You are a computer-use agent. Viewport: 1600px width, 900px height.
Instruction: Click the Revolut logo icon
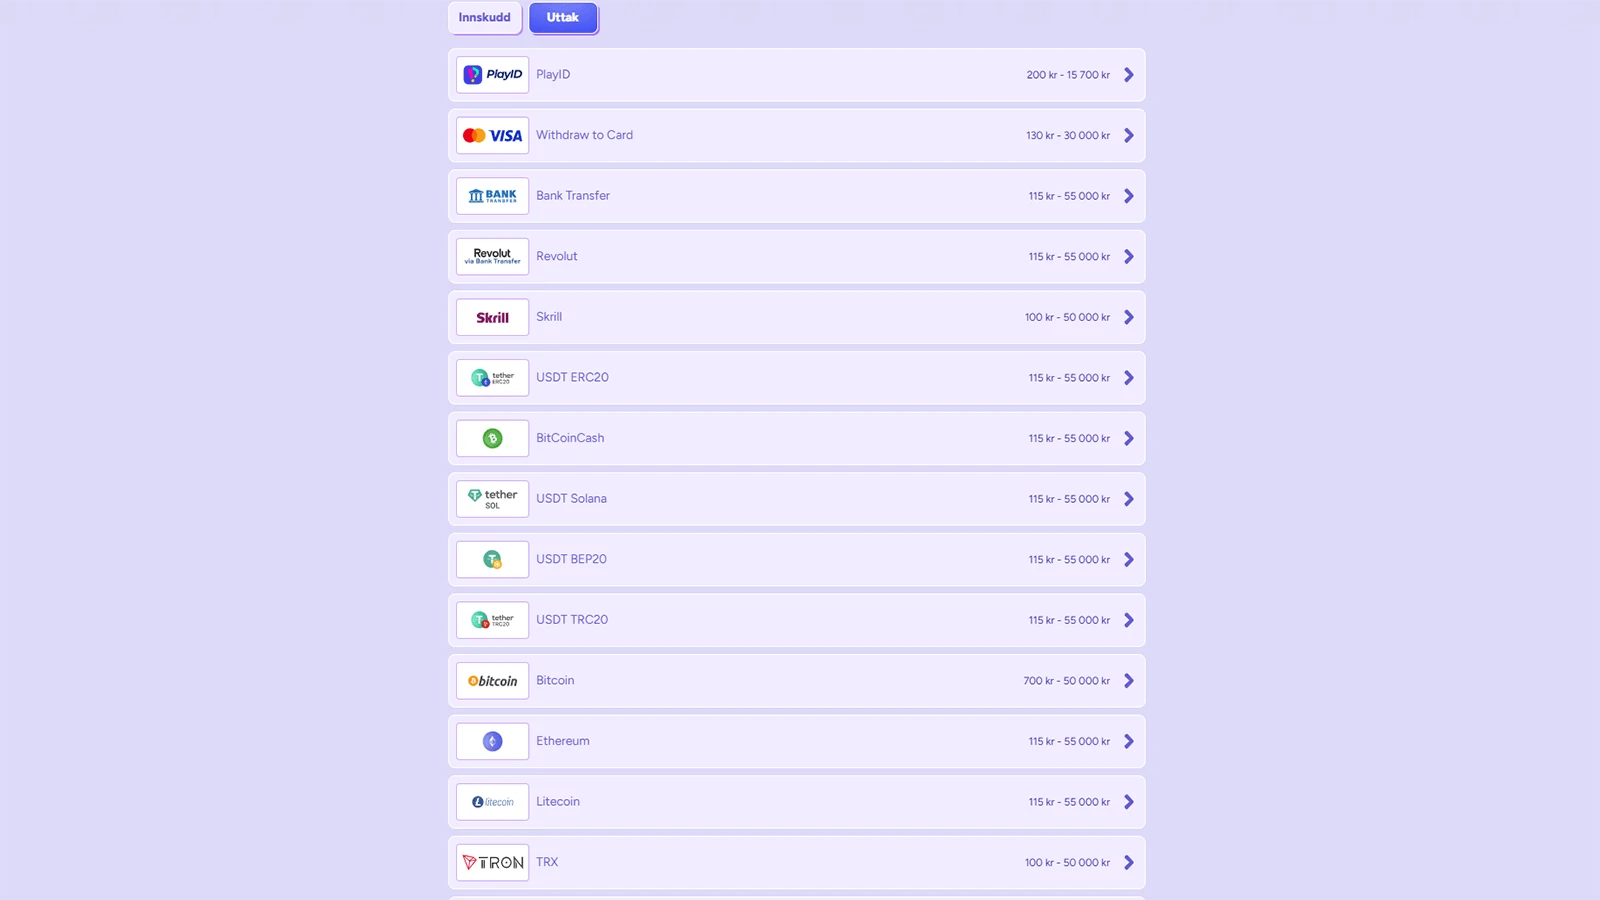pyautogui.click(x=492, y=257)
